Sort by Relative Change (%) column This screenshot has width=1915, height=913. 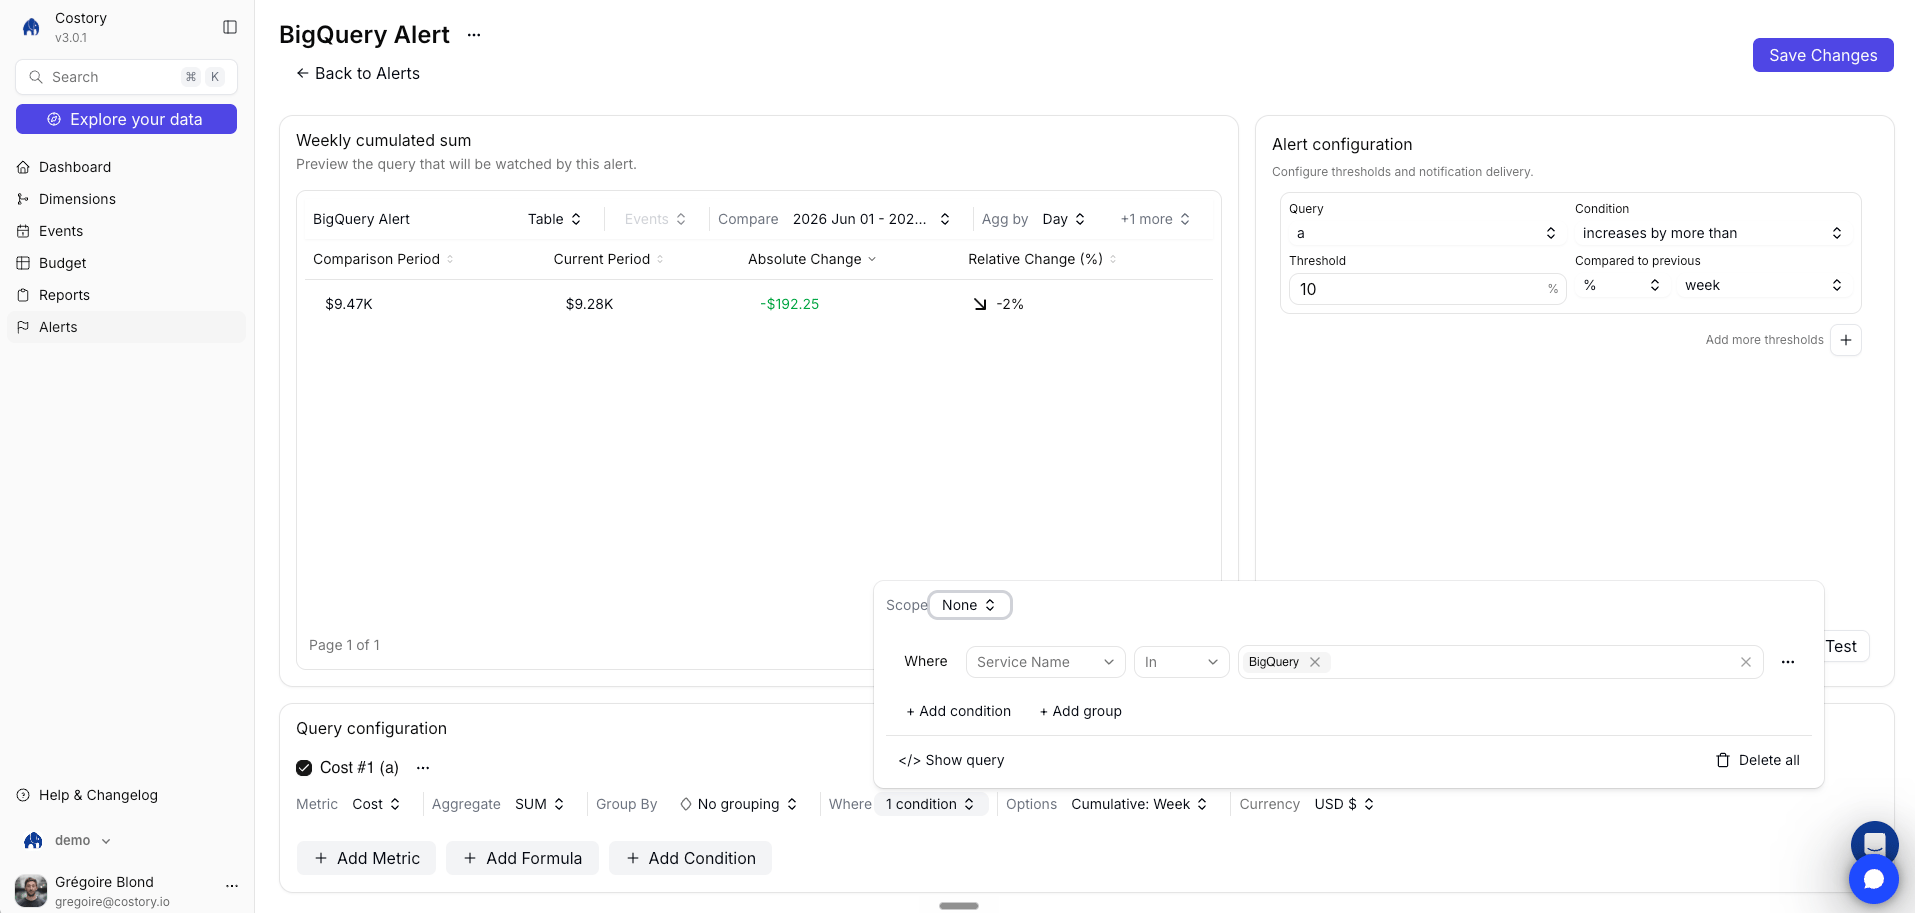[x=1042, y=259]
